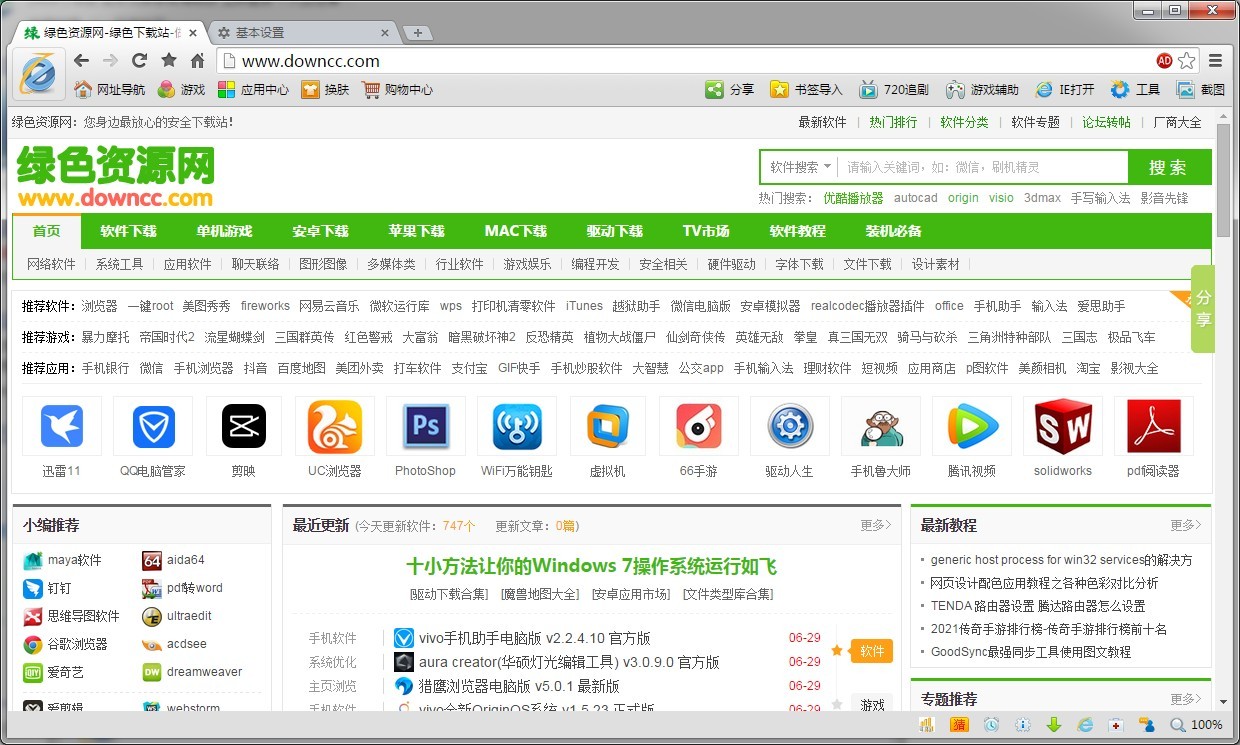Open the browser main menu button
Viewport: 1240px width, 745px height.
(1216, 61)
